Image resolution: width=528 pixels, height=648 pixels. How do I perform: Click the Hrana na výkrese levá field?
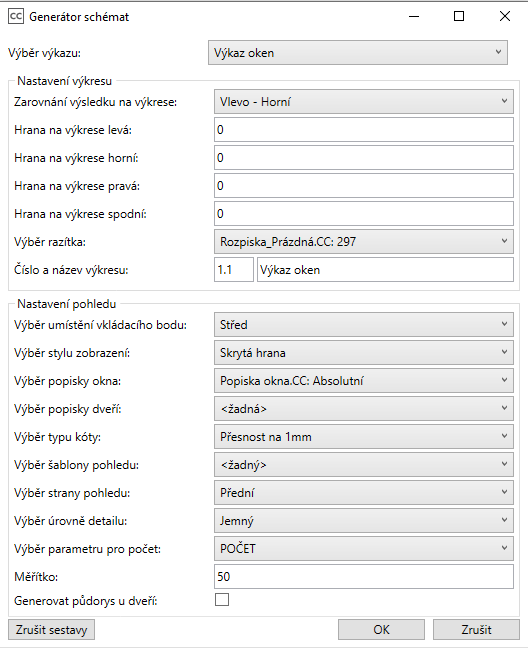364,130
